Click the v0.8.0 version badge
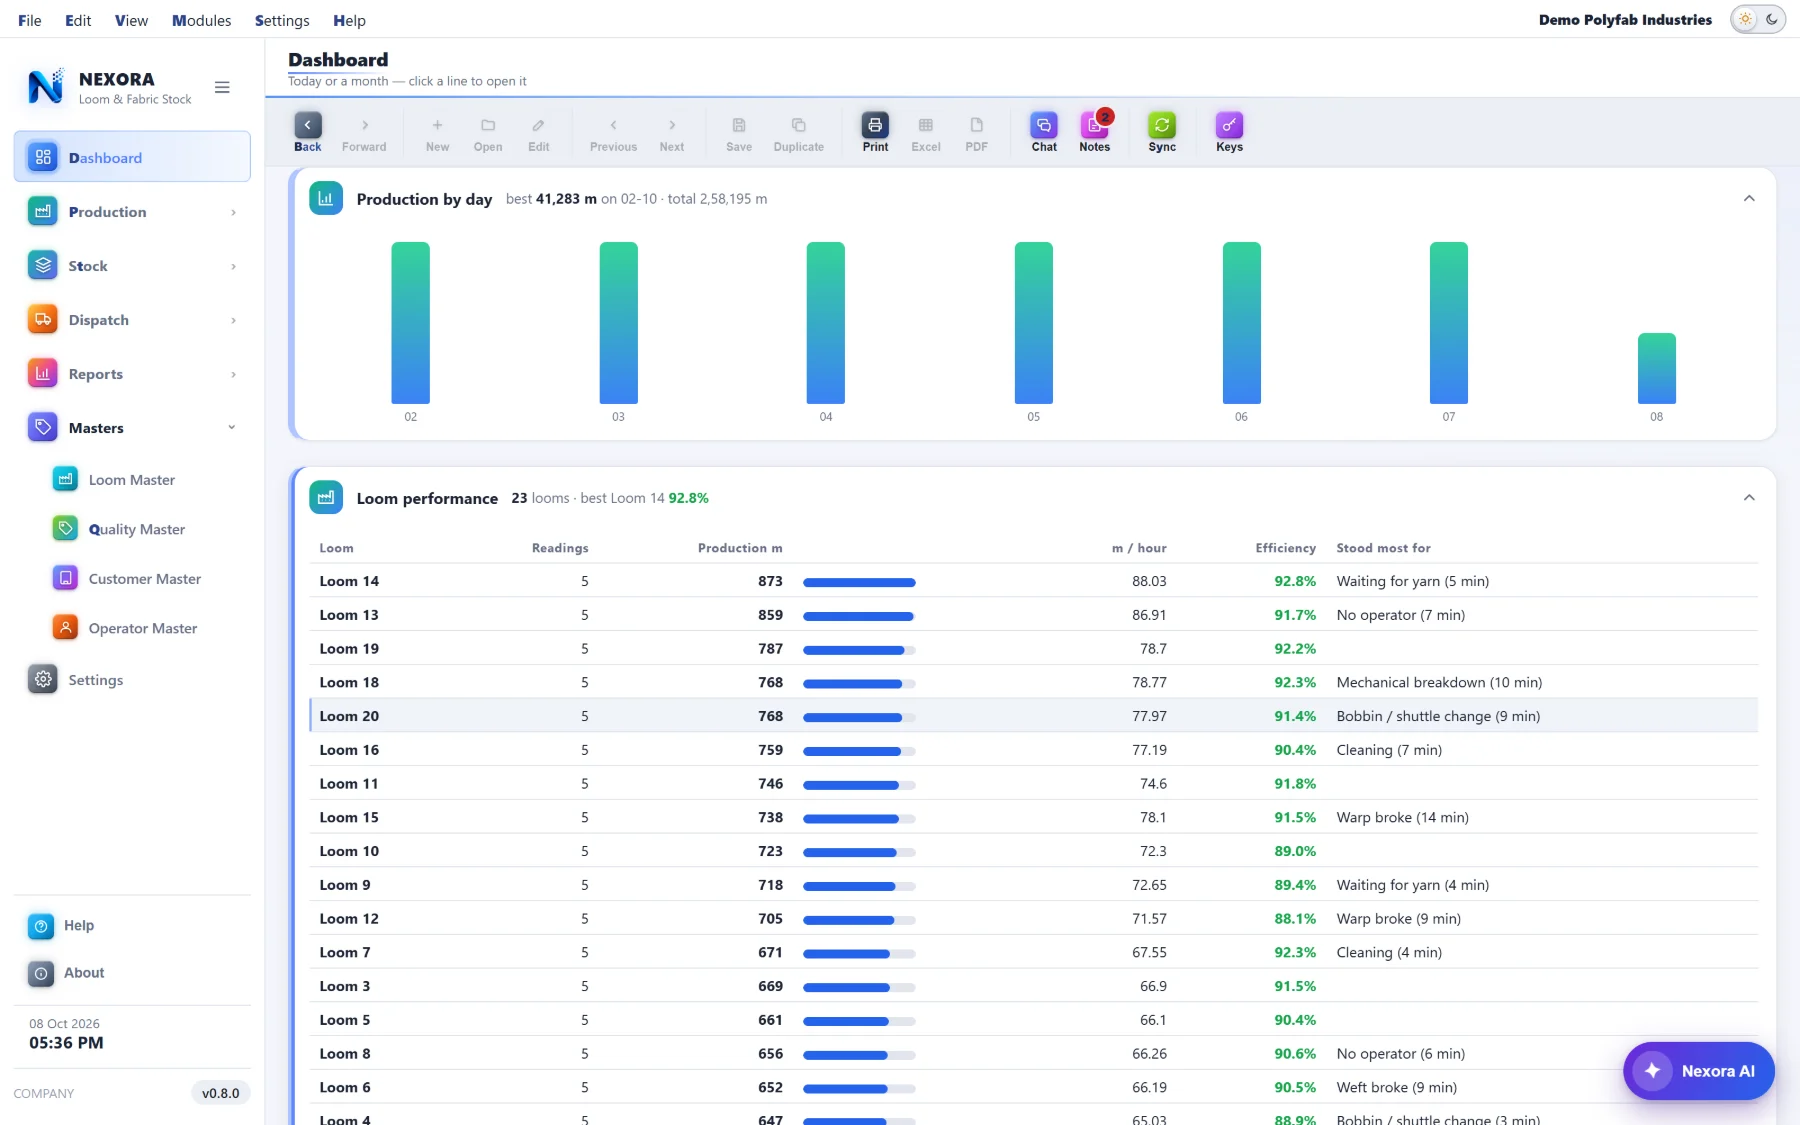 tap(221, 1093)
